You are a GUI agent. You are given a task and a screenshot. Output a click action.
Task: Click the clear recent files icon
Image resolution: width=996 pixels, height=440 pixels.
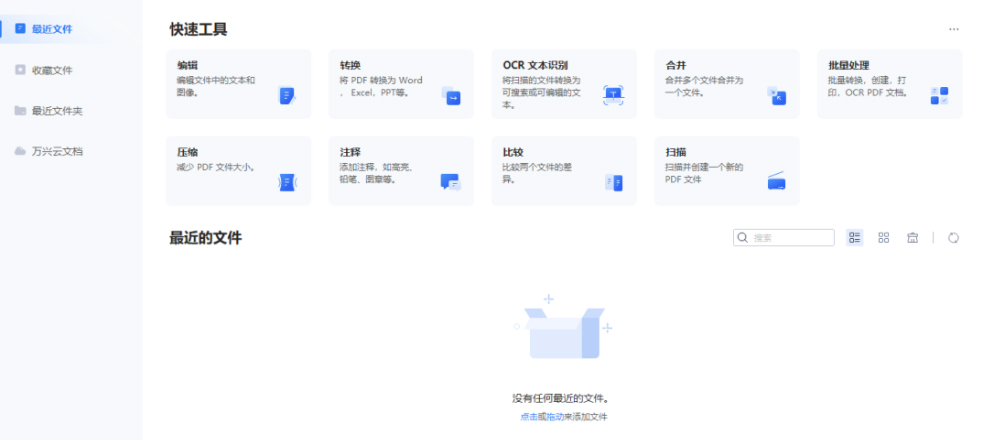(913, 237)
